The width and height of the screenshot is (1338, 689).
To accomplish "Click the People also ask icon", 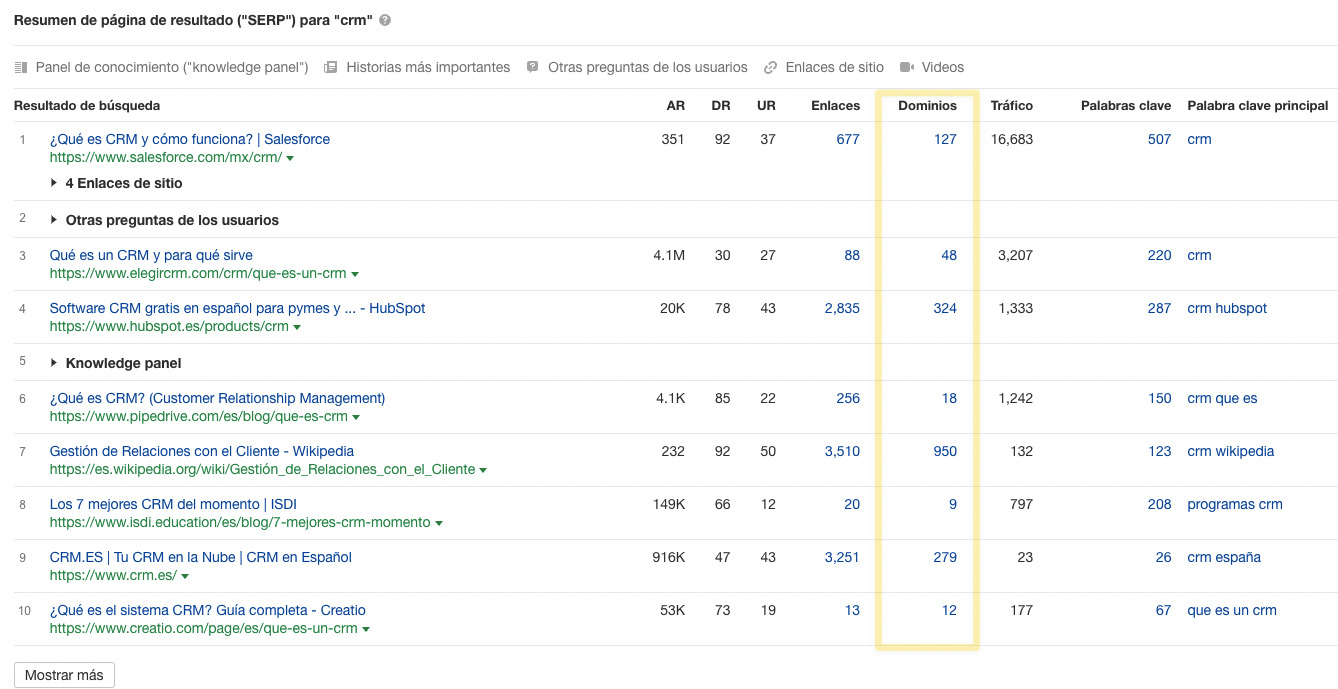I will (x=533, y=68).
